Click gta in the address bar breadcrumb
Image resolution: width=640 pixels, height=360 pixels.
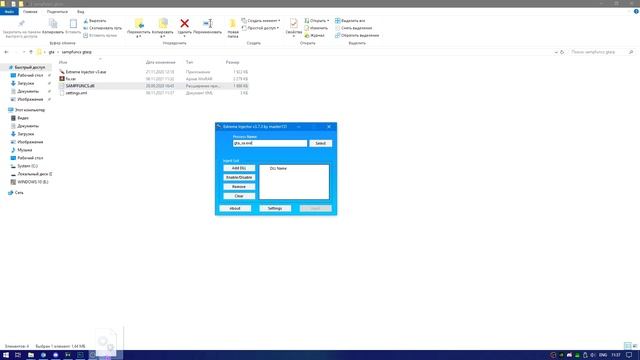pyautogui.click(x=51, y=52)
